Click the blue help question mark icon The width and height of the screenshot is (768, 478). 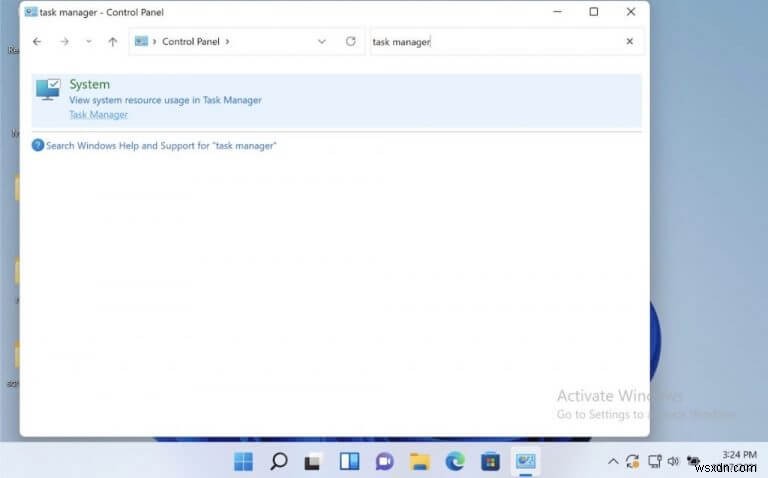[x=38, y=145]
